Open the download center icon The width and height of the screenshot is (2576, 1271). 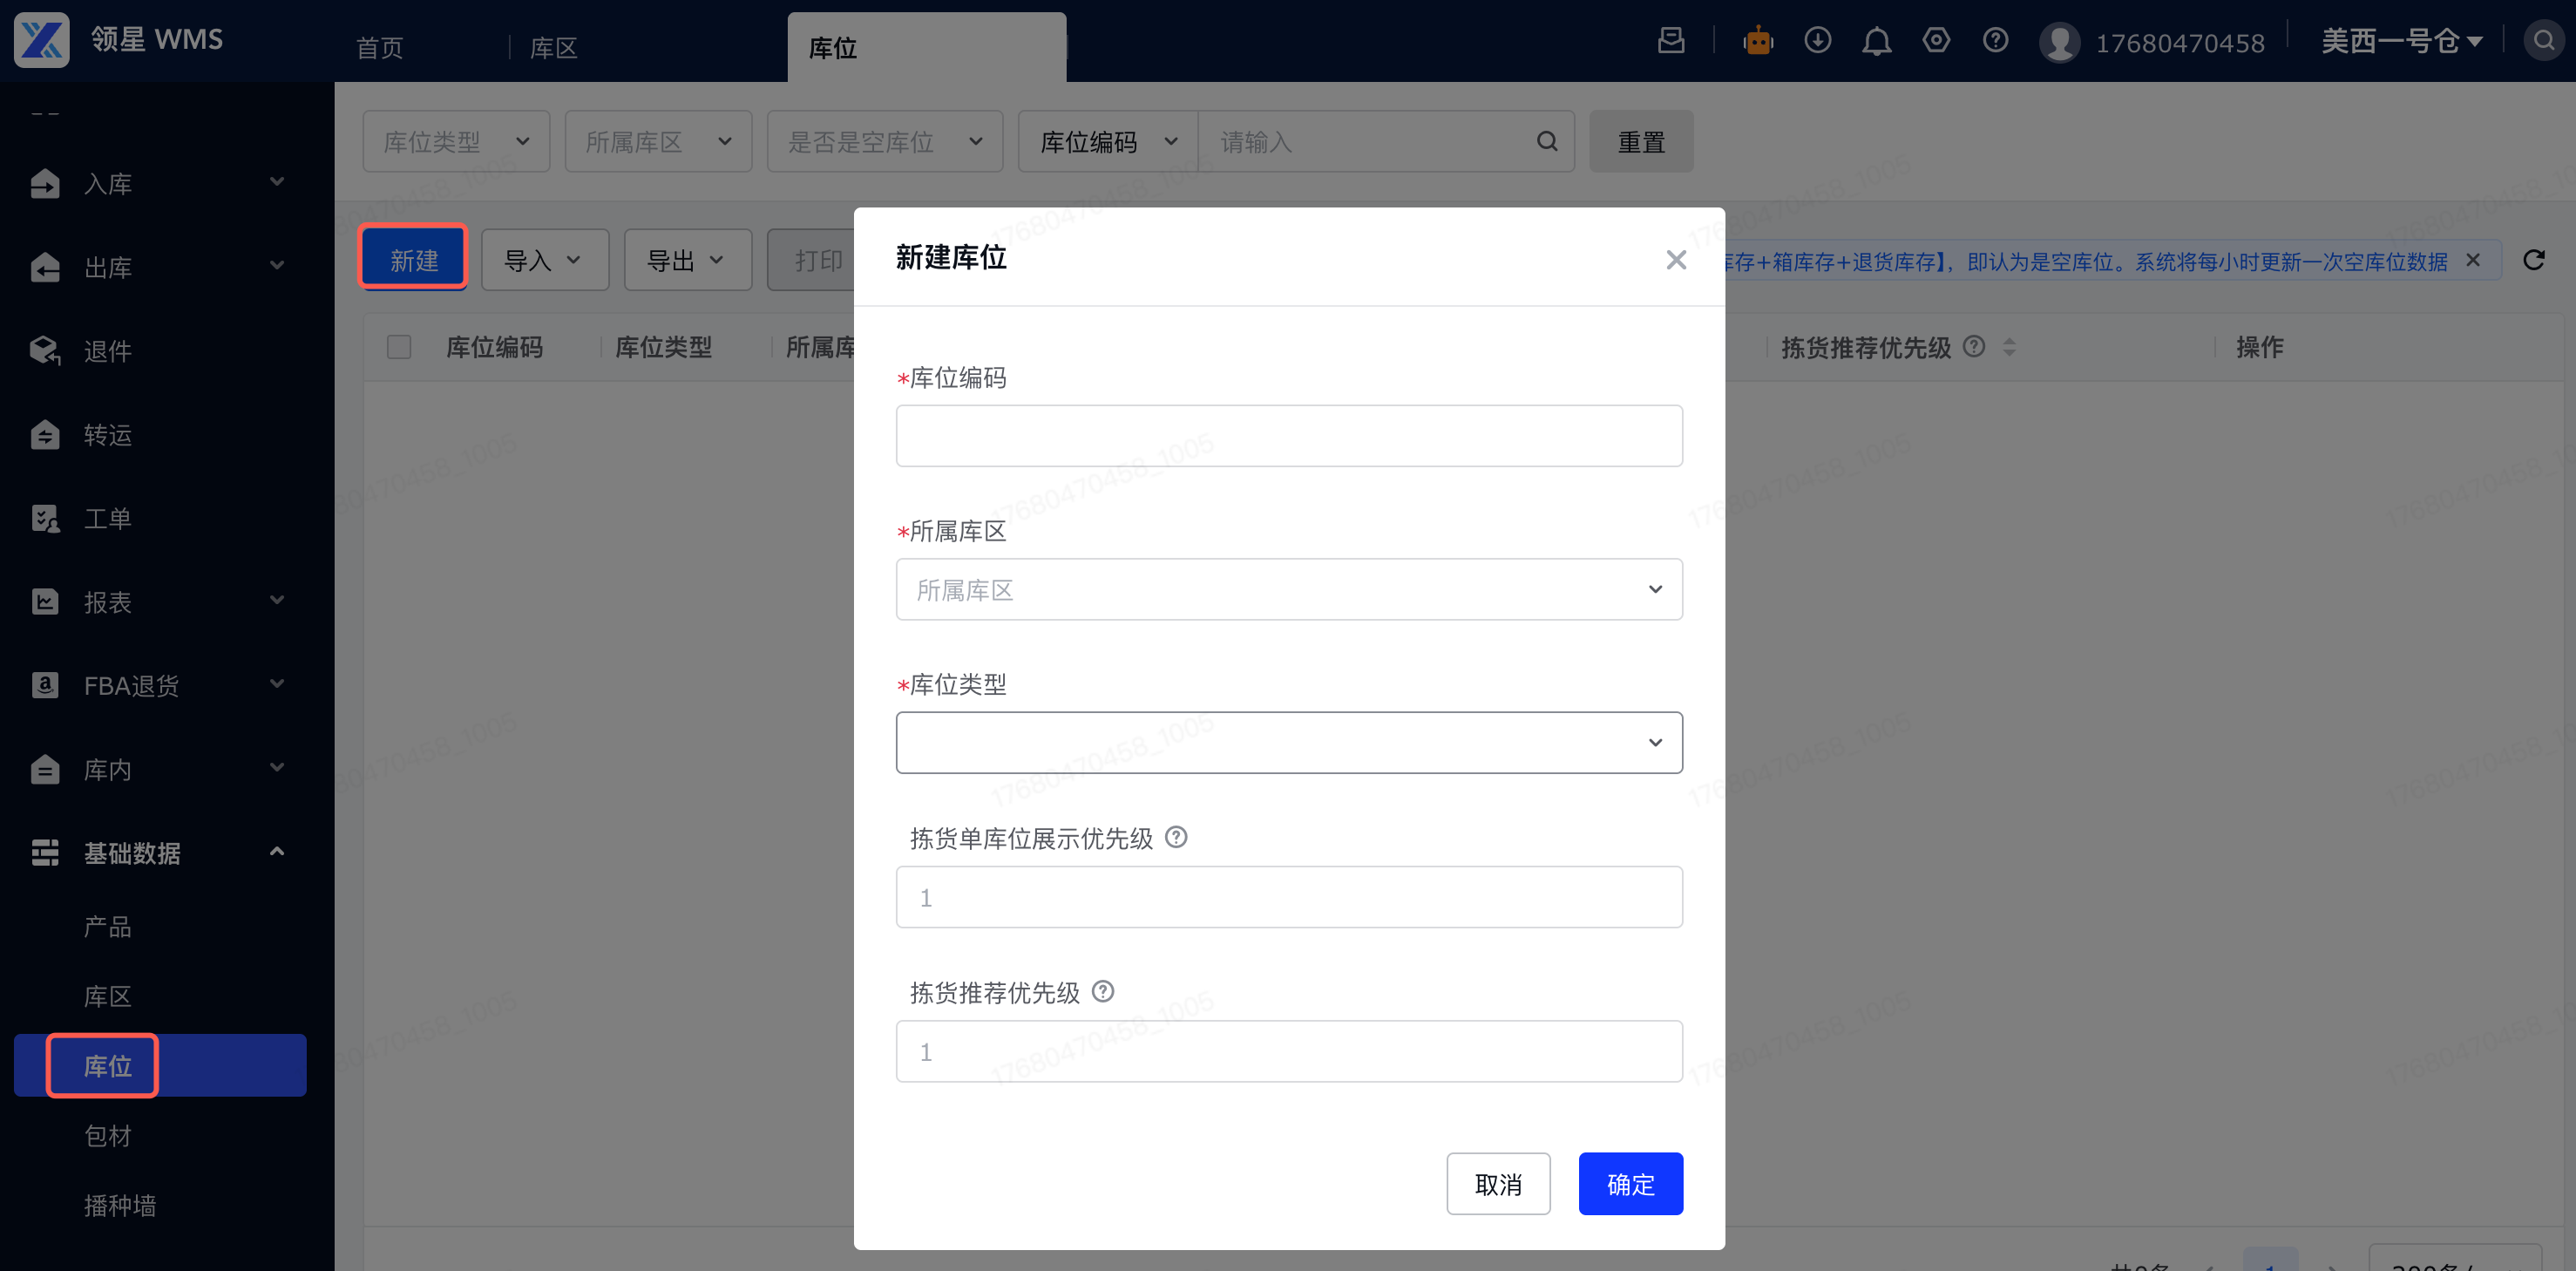[1817, 41]
